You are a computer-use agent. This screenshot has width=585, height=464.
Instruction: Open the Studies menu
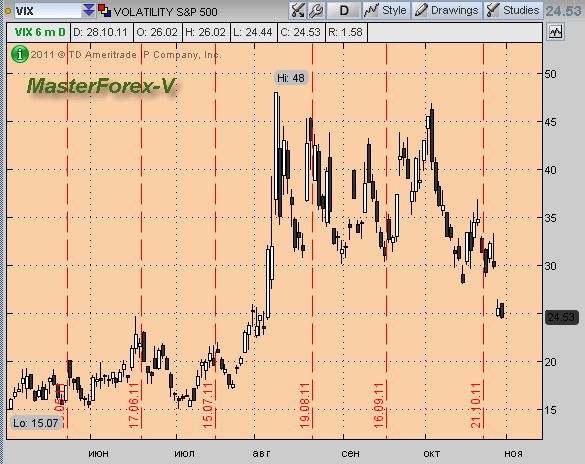click(513, 10)
